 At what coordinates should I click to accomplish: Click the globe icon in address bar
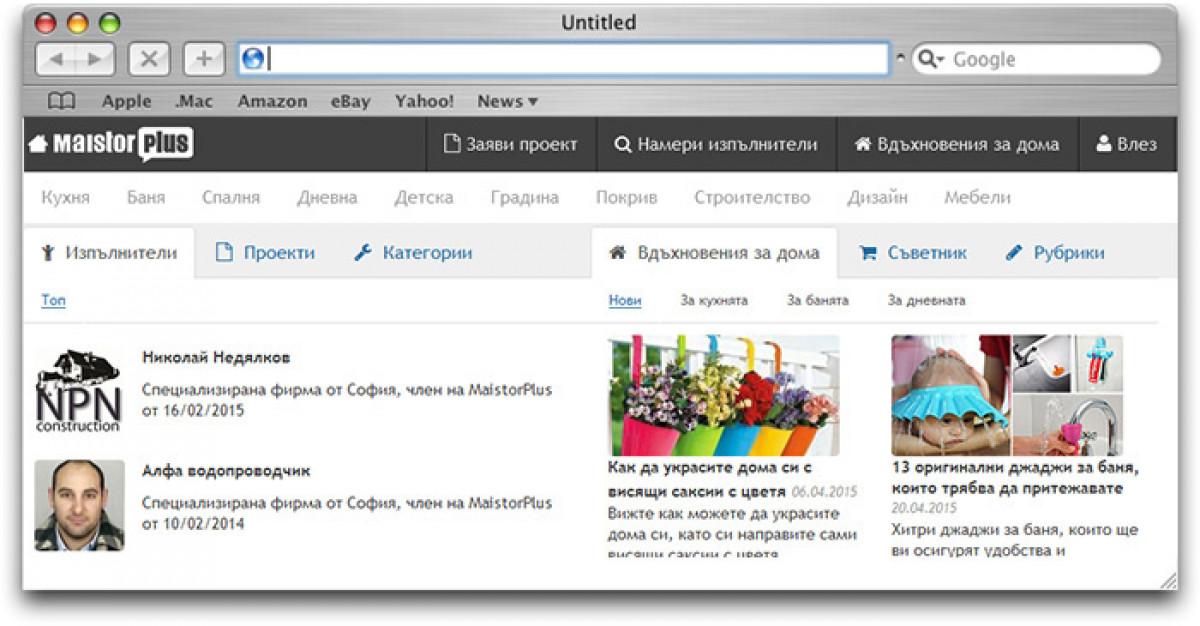coord(253,59)
